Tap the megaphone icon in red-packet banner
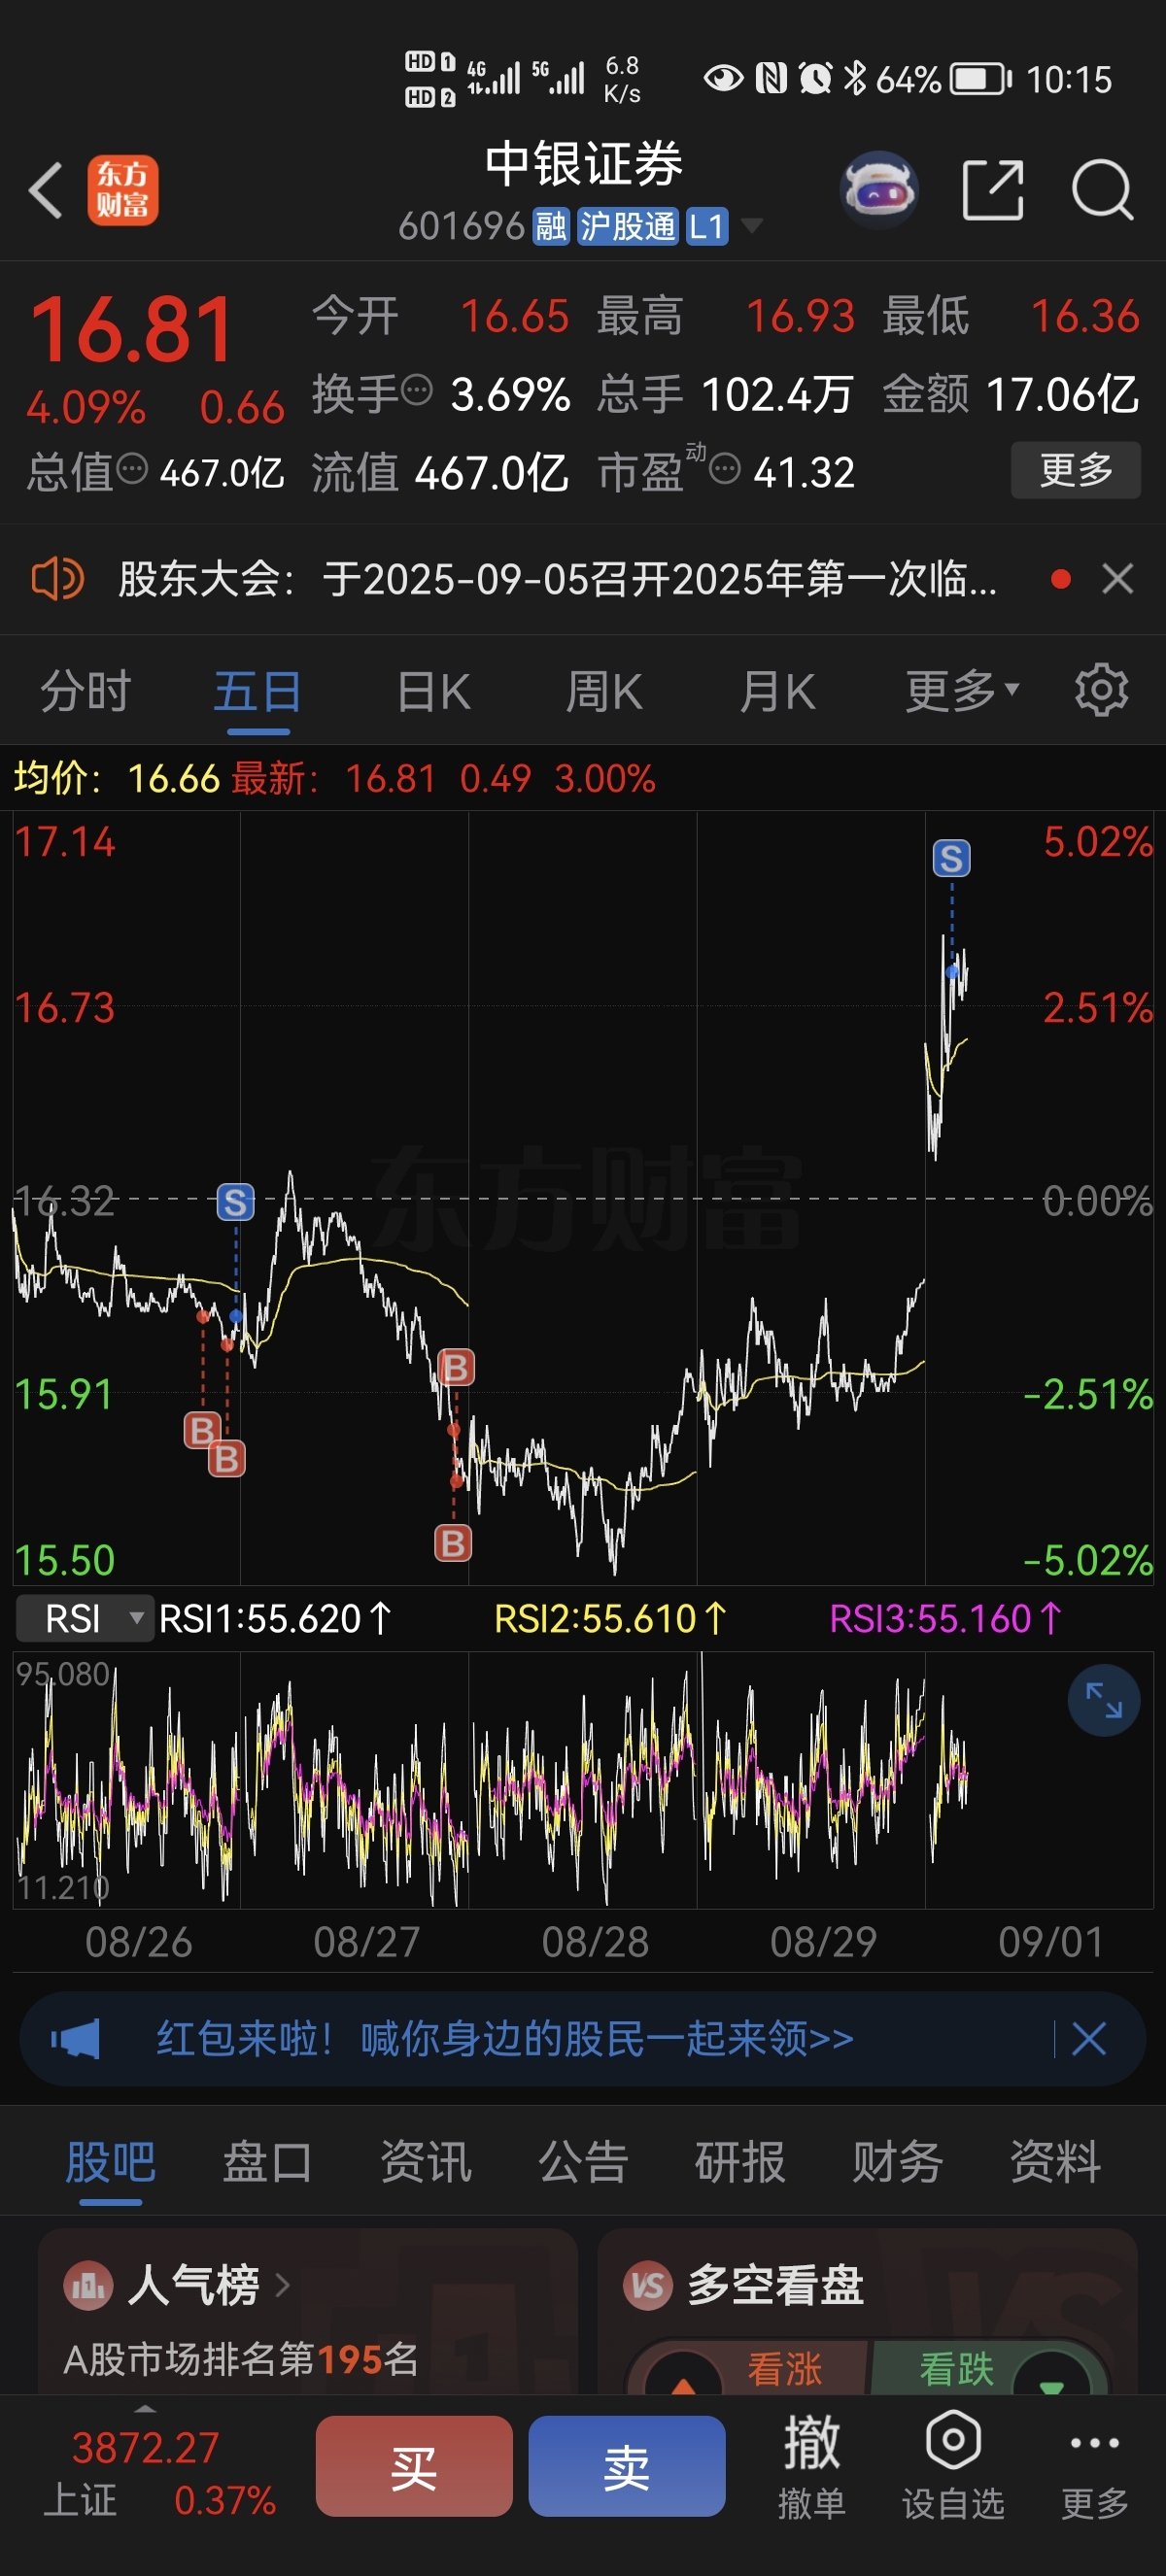This screenshot has height=2576, width=1166. click(76, 2038)
